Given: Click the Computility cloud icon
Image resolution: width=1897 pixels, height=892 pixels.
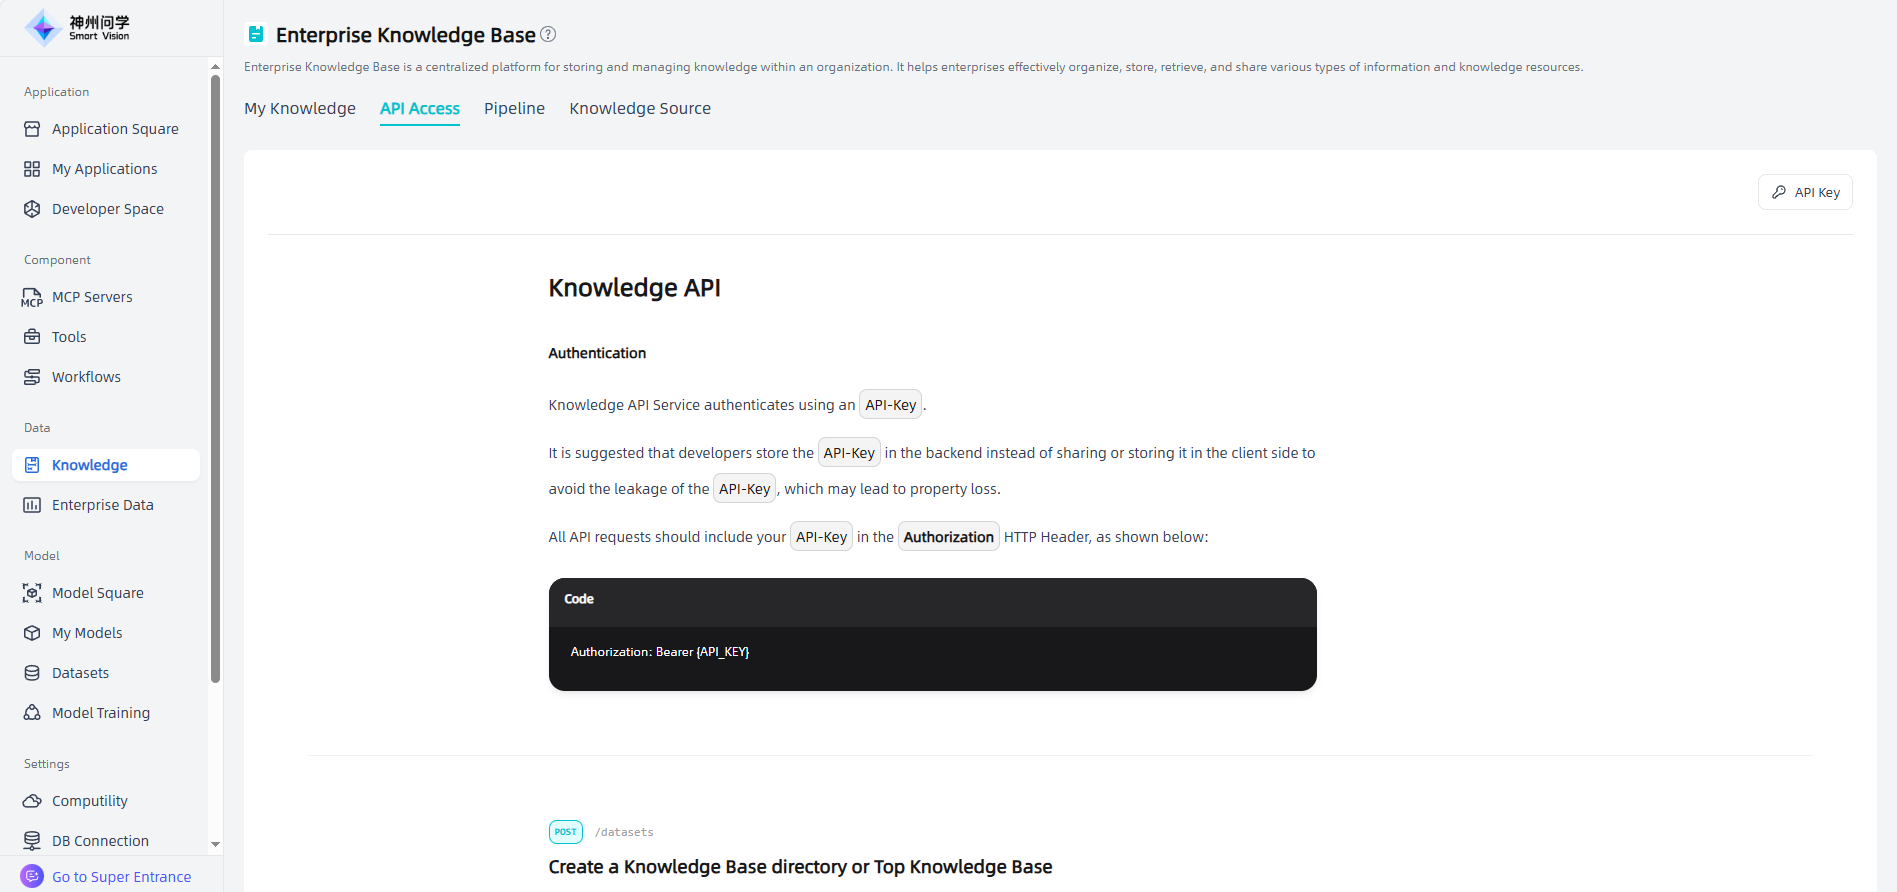Looking at the screenshot, I should 32,801.
